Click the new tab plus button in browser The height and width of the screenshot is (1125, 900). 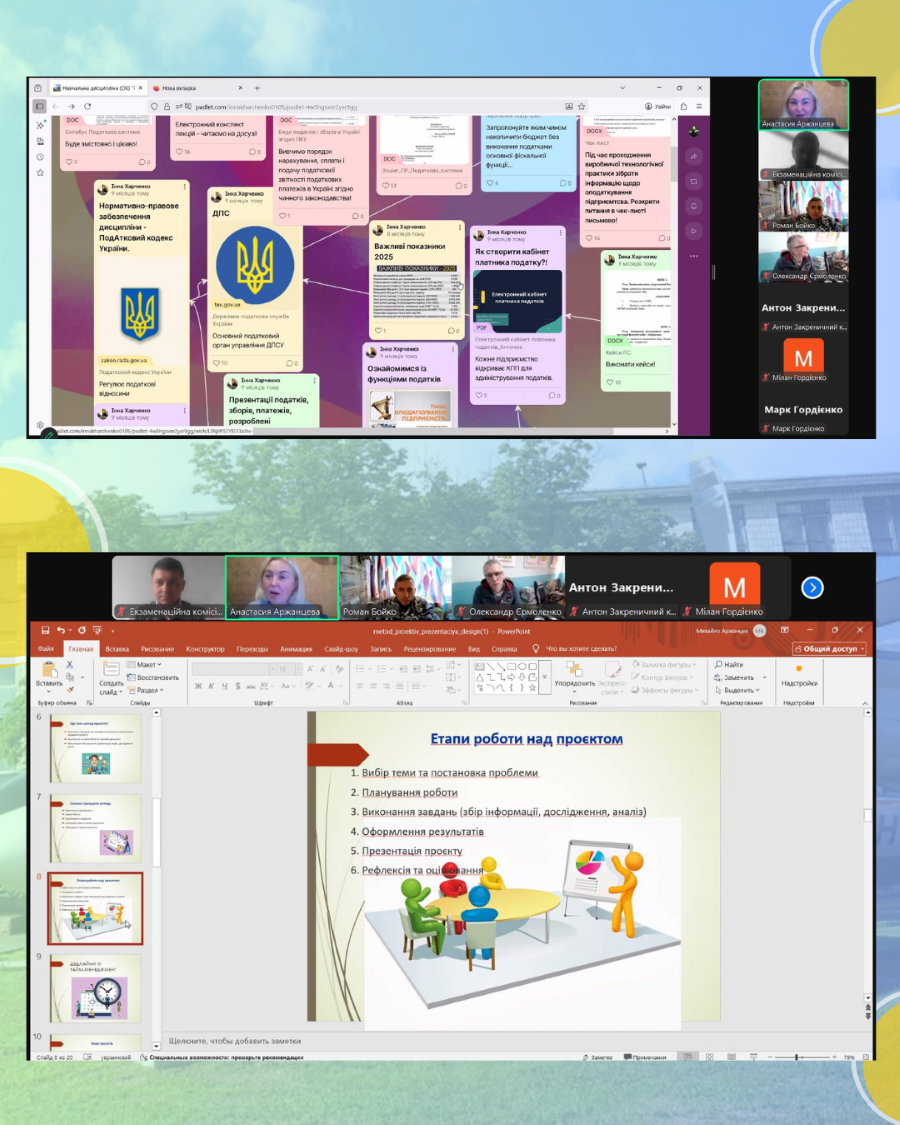(257, 88)
